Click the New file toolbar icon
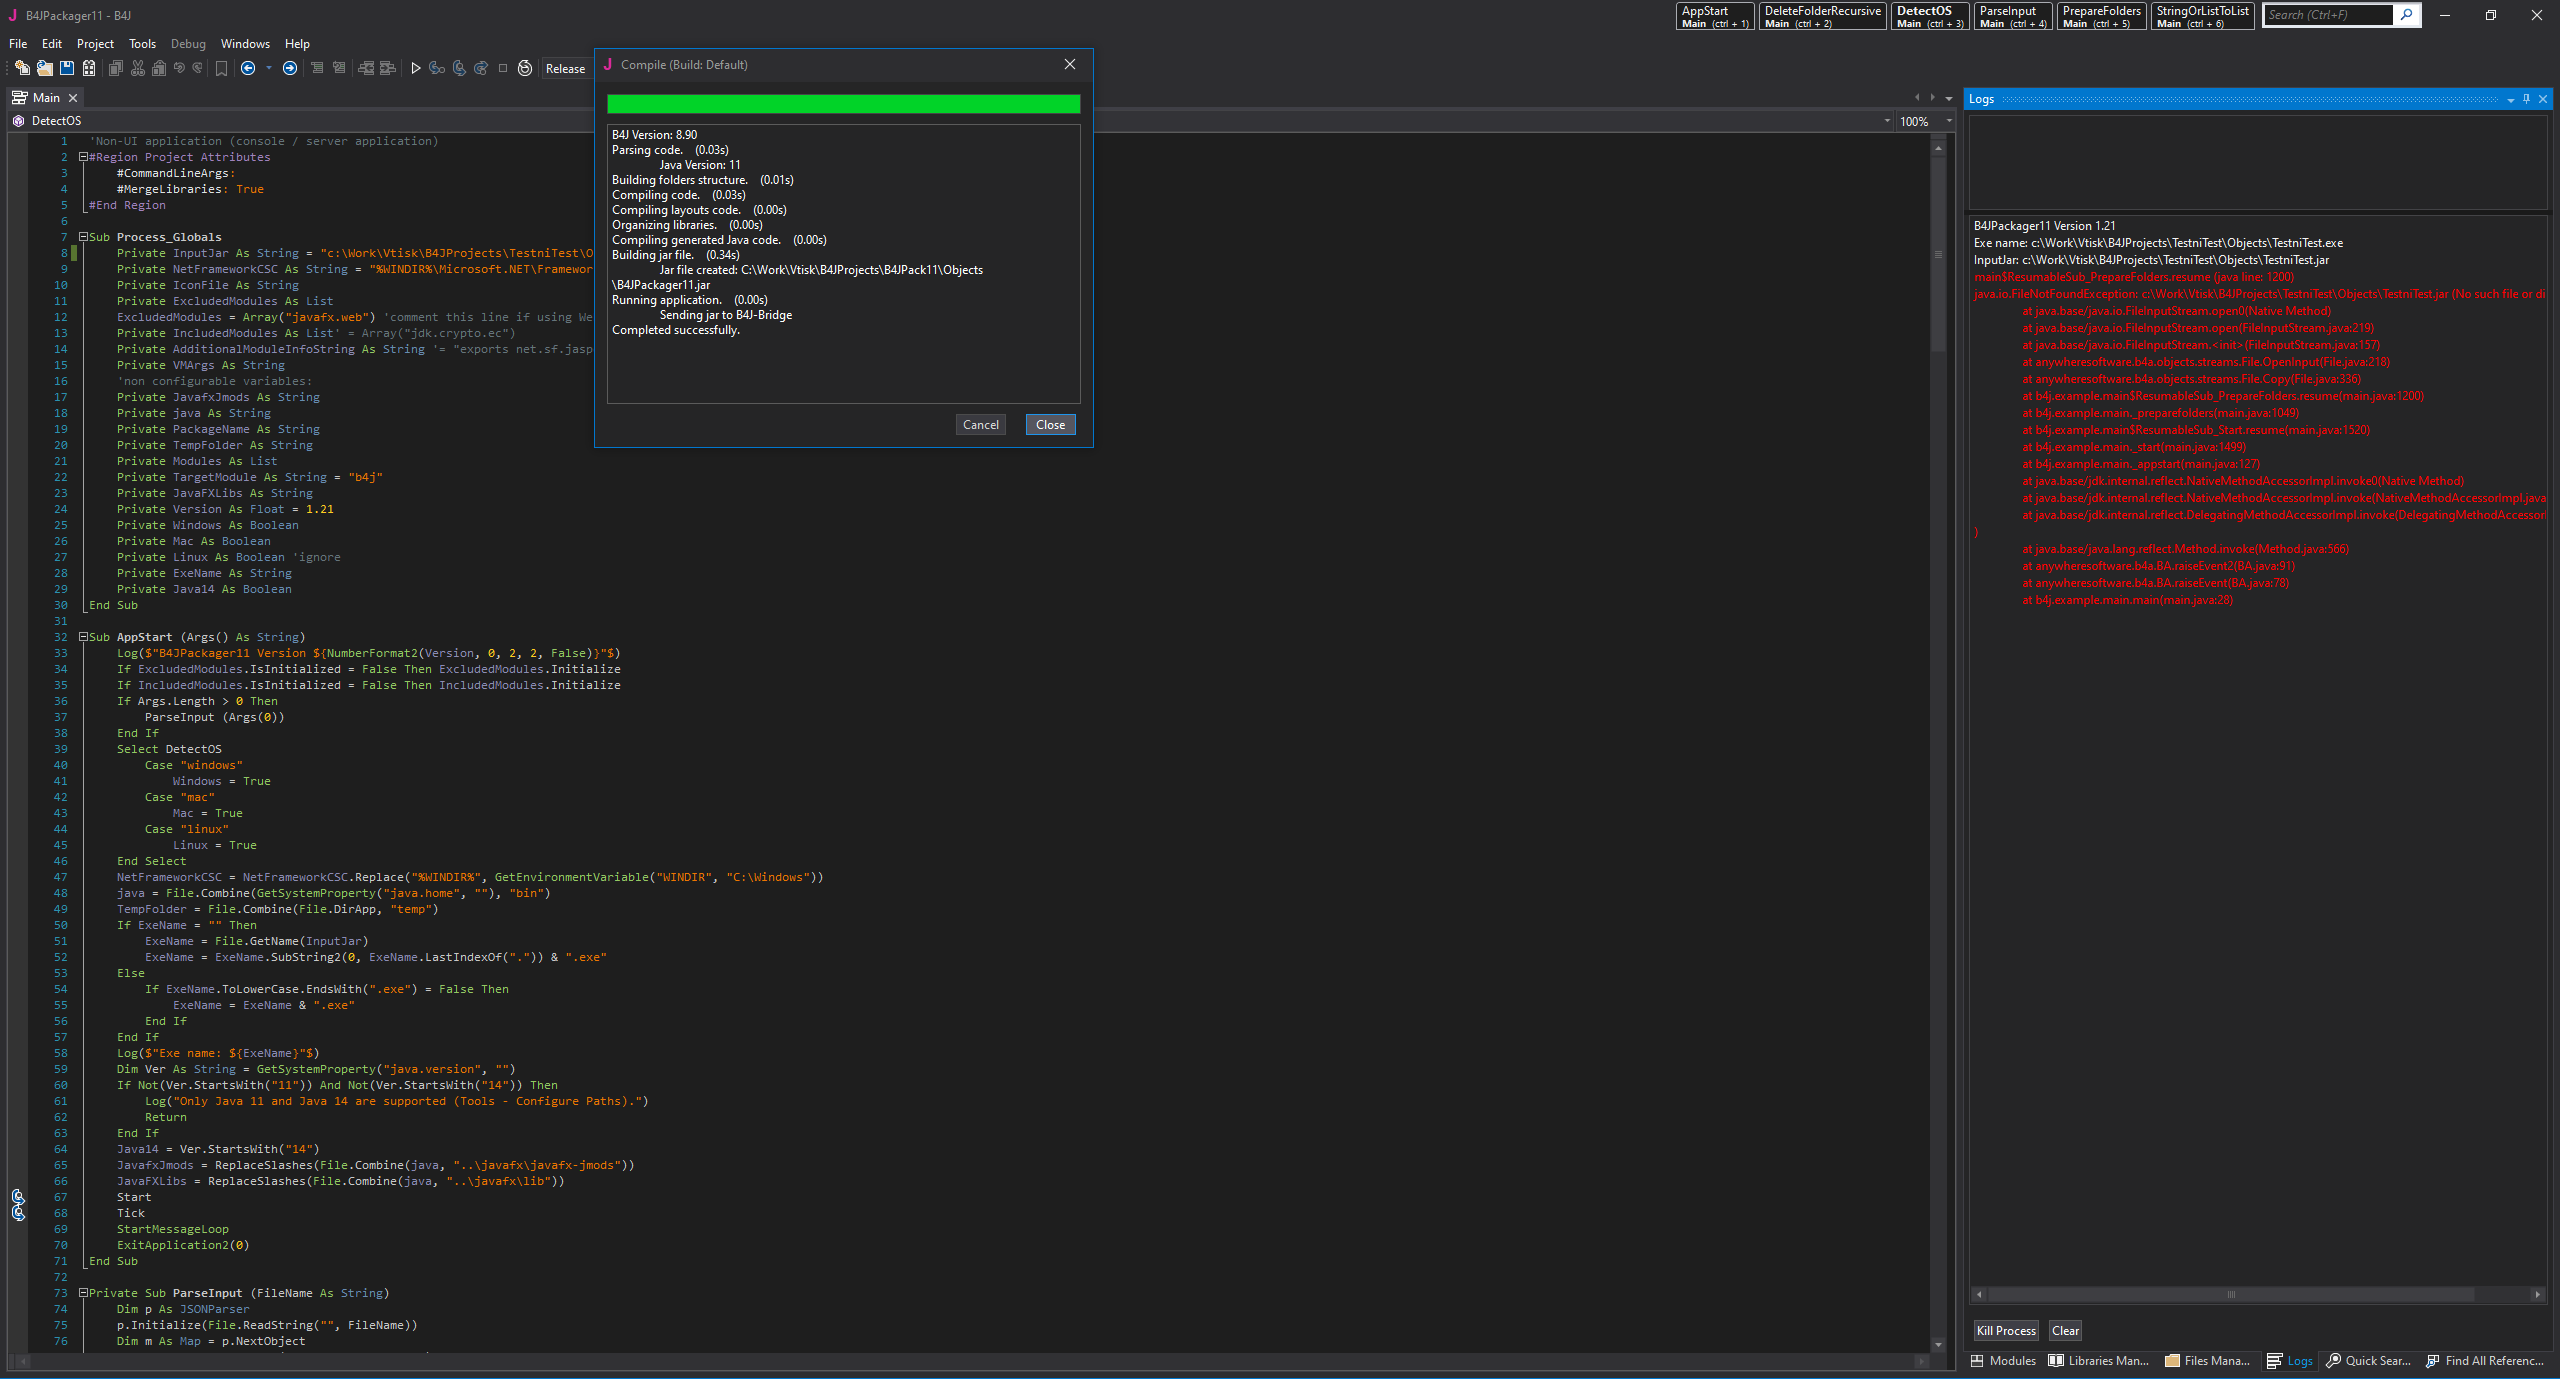 22,68
